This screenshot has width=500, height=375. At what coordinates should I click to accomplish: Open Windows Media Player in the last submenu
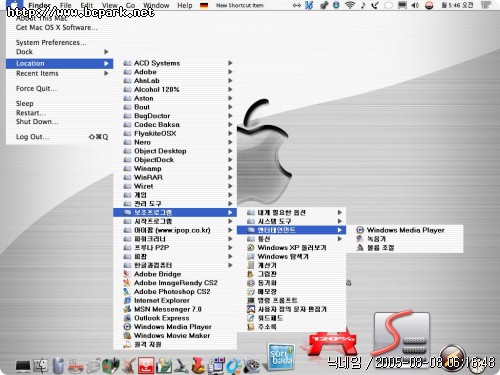405,230
